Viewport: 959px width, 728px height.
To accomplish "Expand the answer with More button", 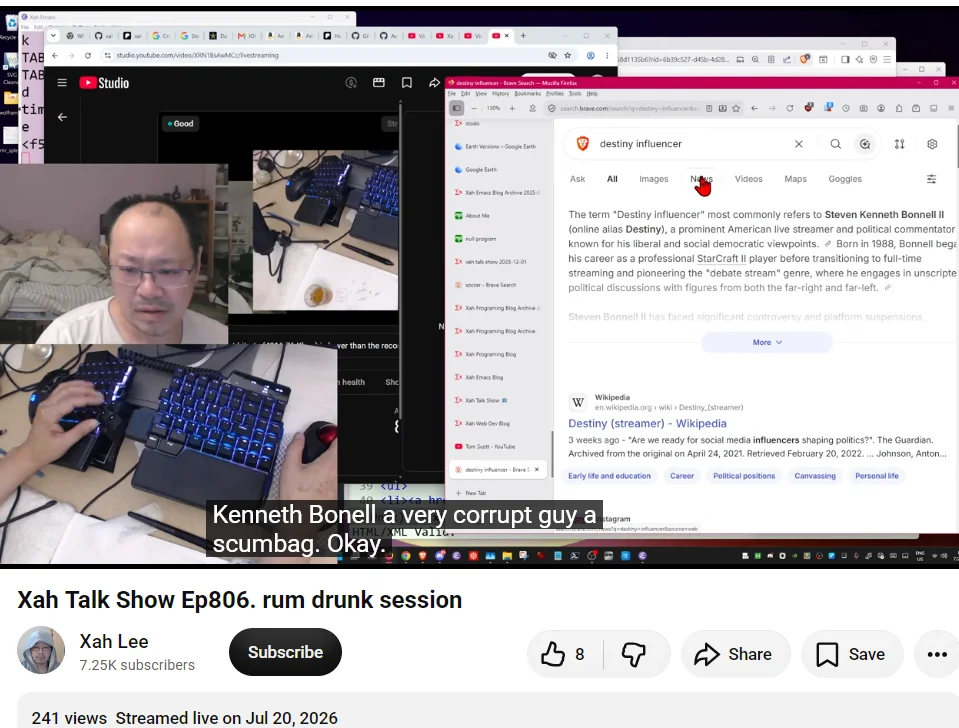I will (x=767, y=342).
